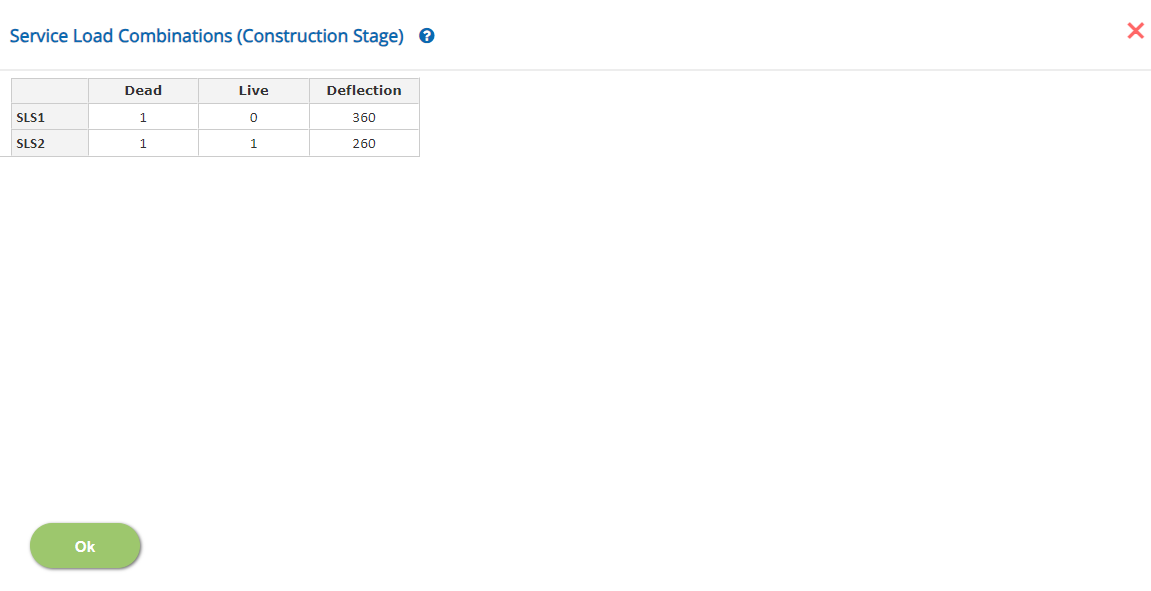The width and height of the screenshot is (1151, 591).
Task: Click the digit 1 in SLS2 Live cell
Action: coord(254,144)
